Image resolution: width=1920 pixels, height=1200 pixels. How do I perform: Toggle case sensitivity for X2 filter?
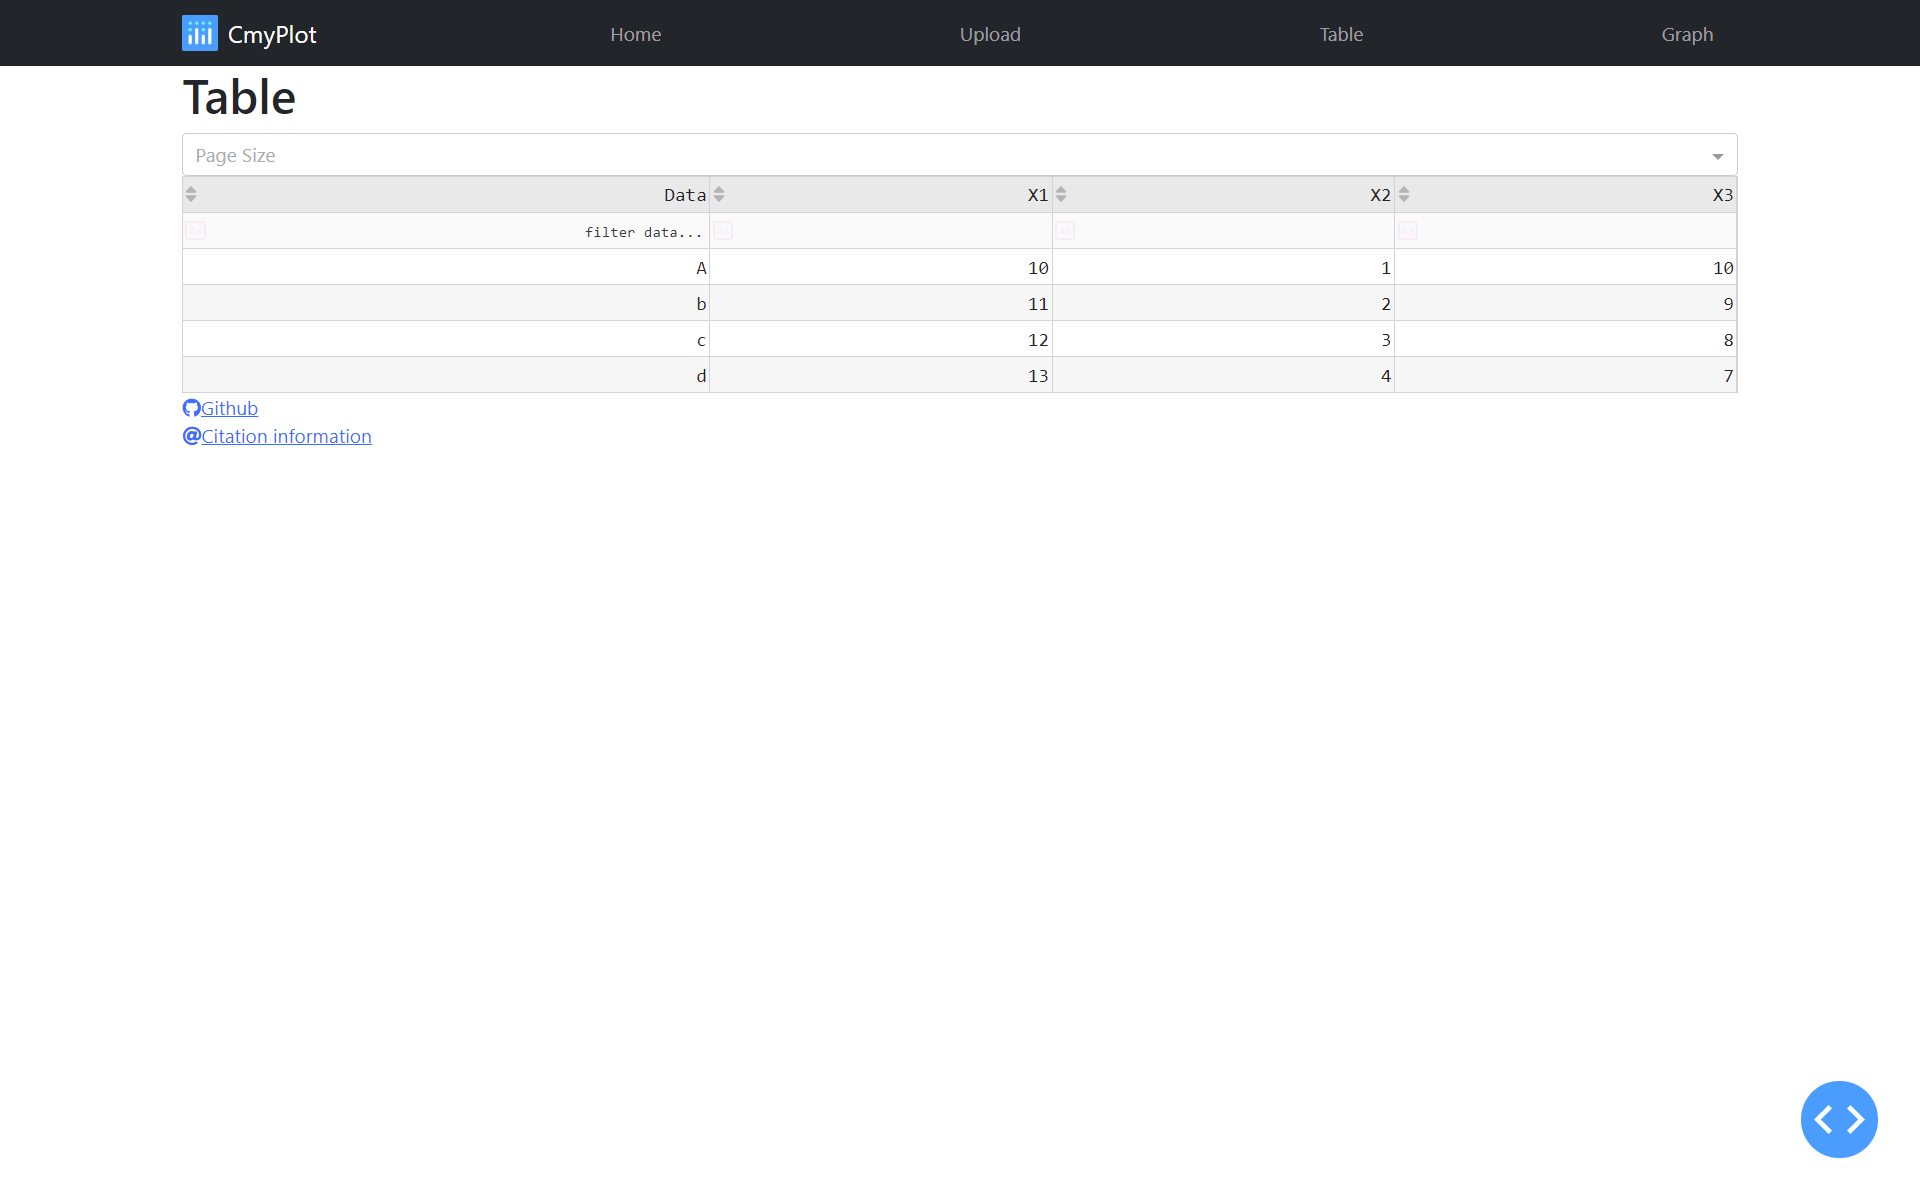click(1065, 231)
